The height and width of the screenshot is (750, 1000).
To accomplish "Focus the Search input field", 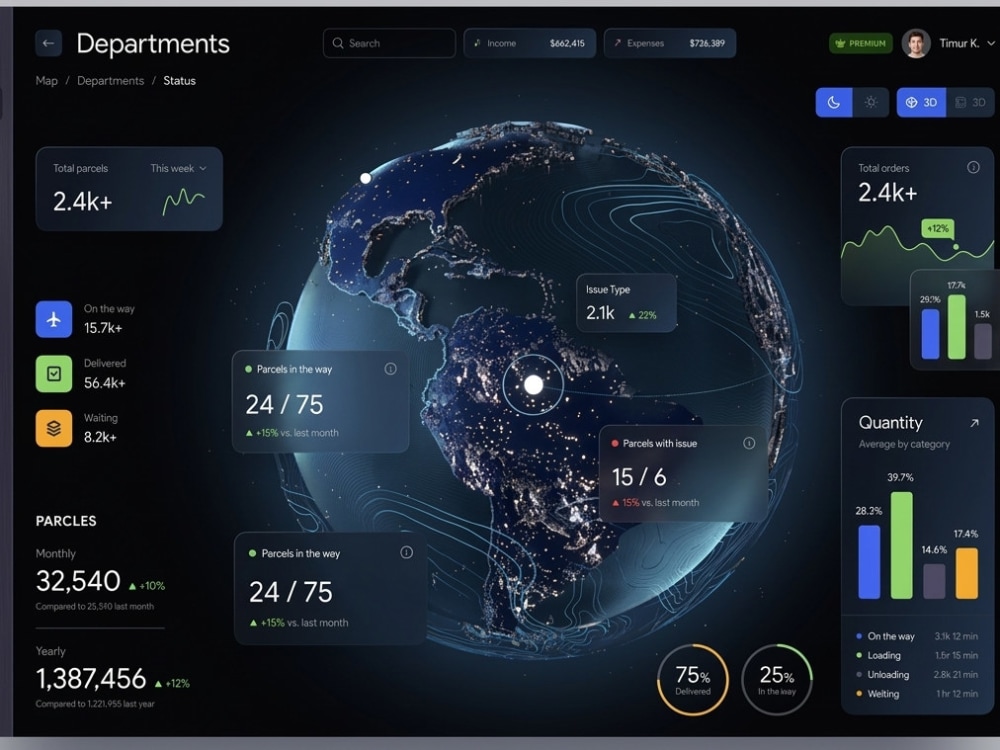I will tap(389, 43).
